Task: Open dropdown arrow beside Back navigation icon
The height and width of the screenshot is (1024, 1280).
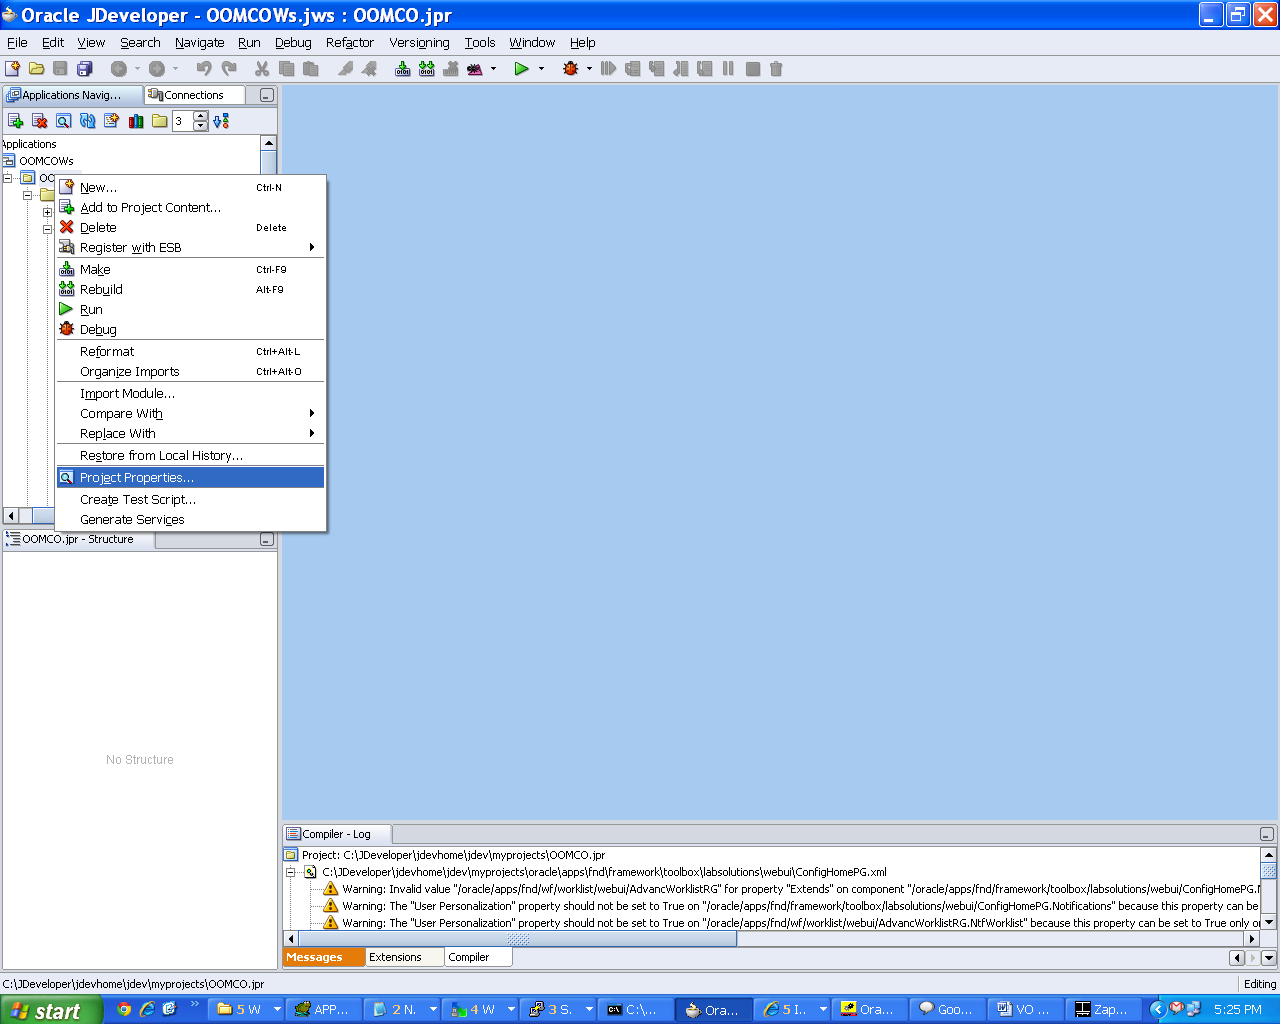Action: 137,69
